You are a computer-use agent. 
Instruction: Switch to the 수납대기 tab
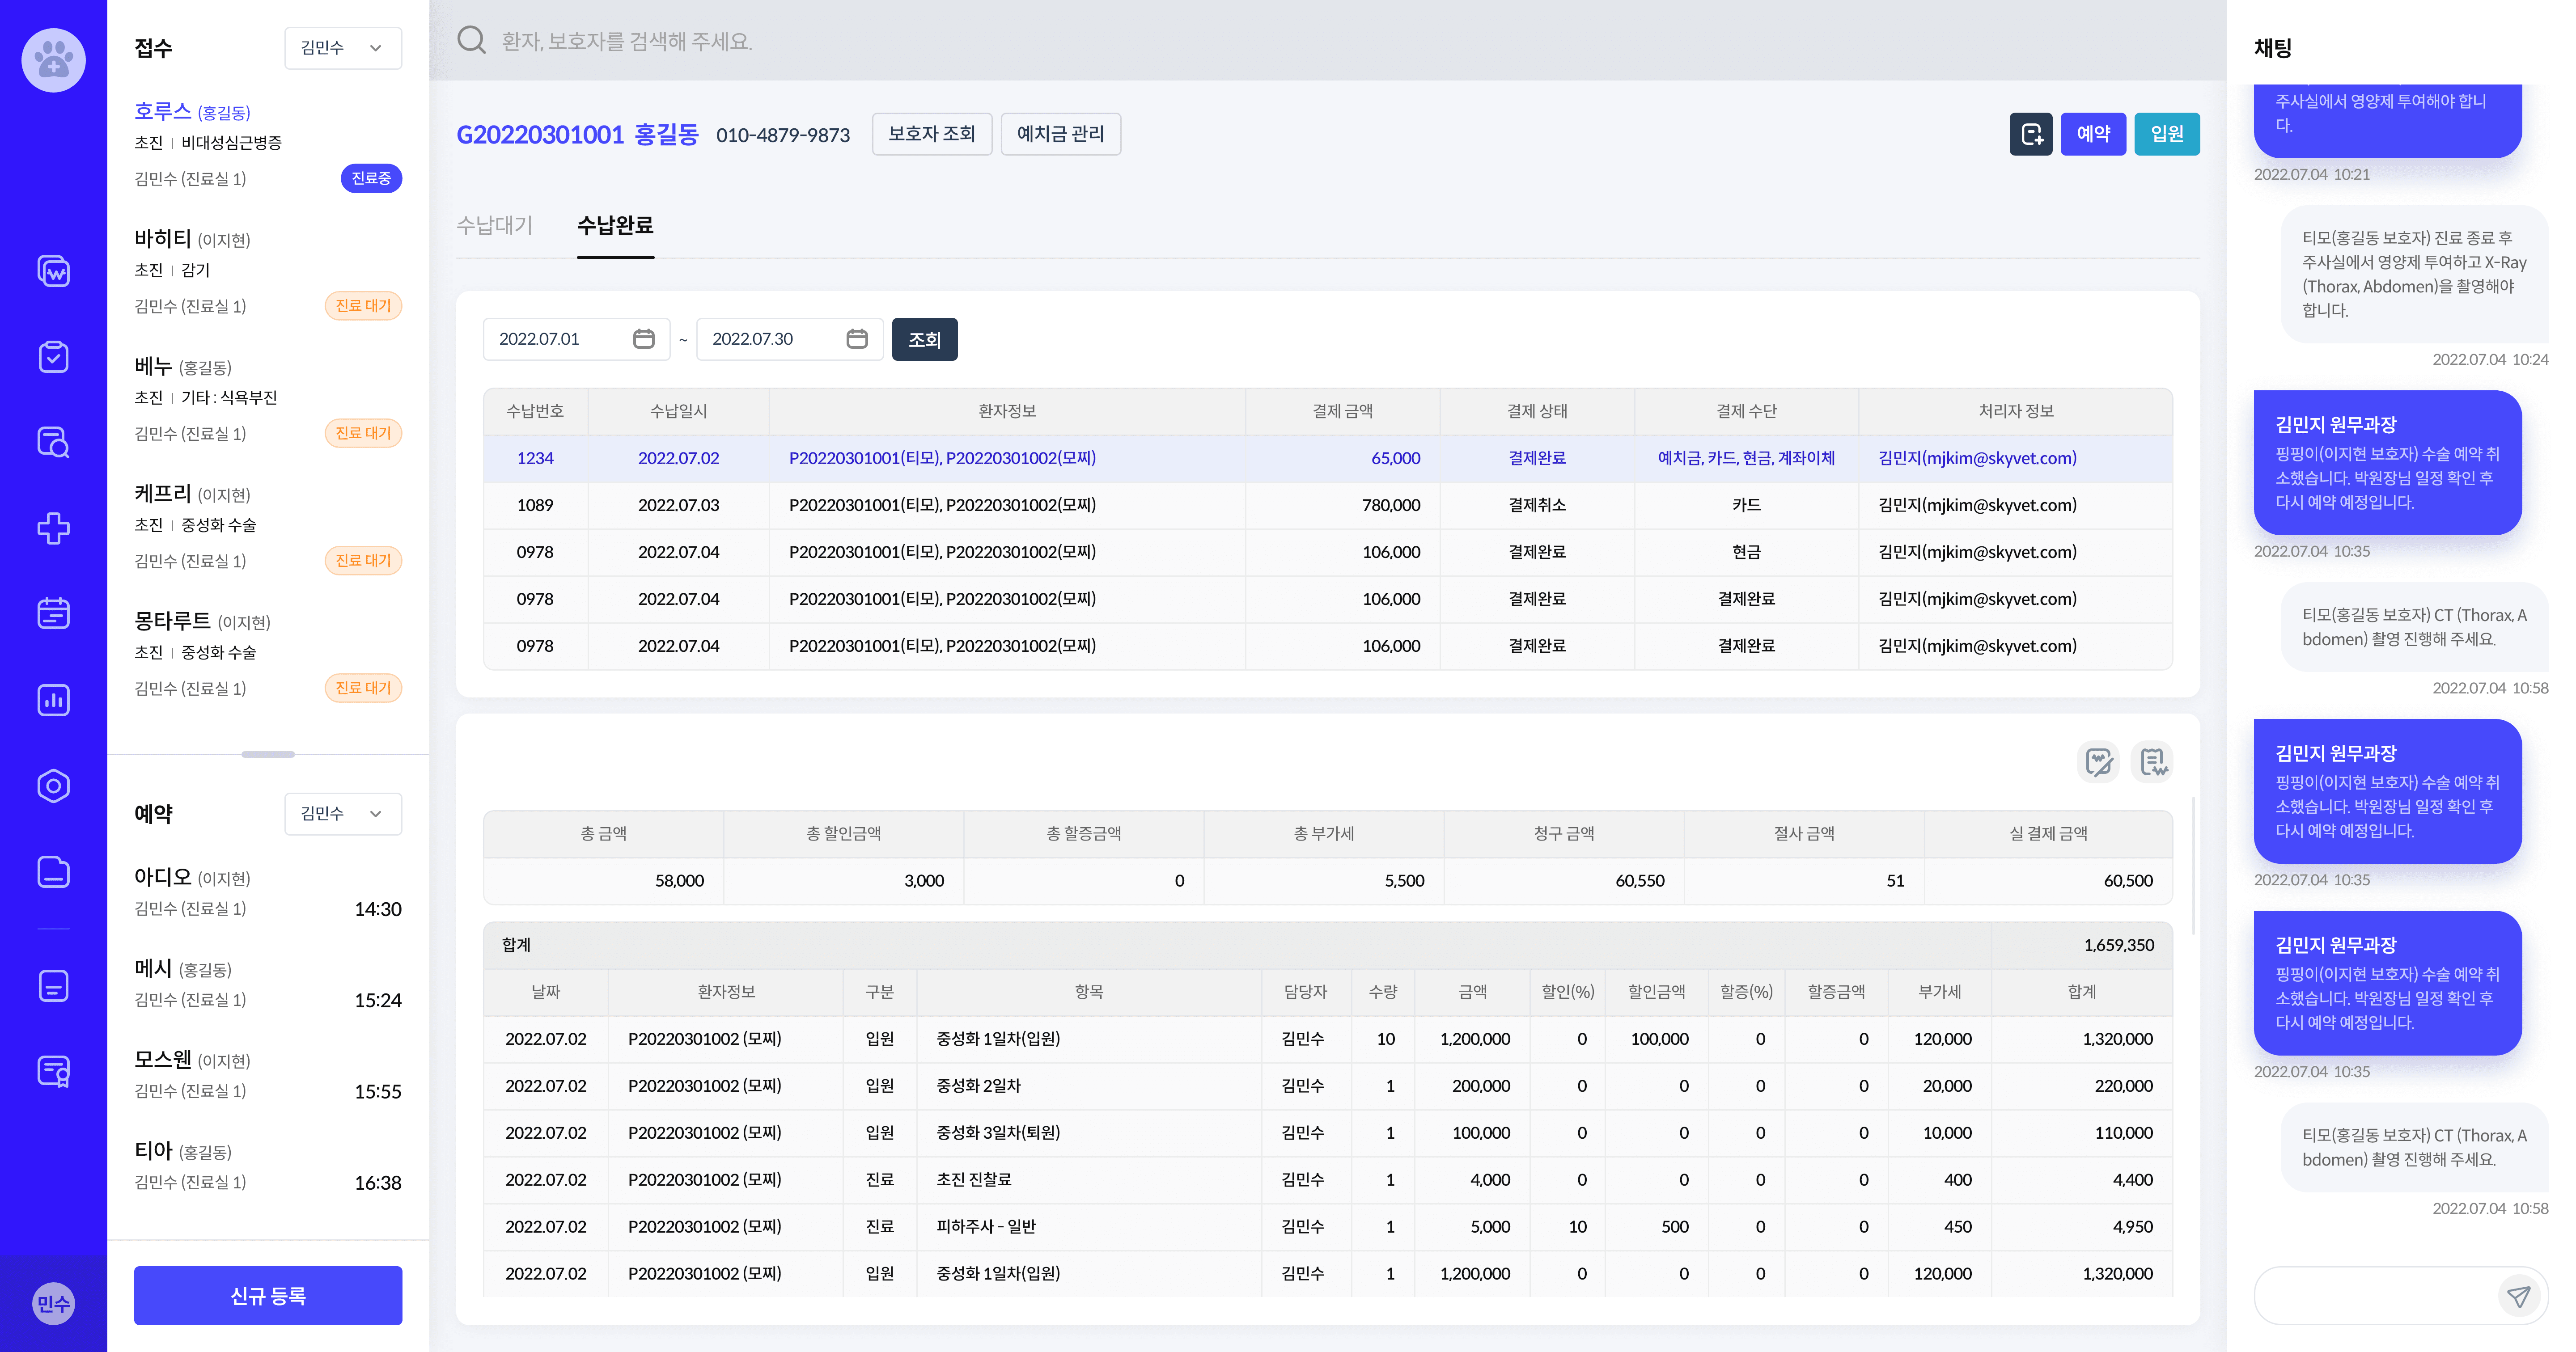pyautogui.click(x=494, y=226)
